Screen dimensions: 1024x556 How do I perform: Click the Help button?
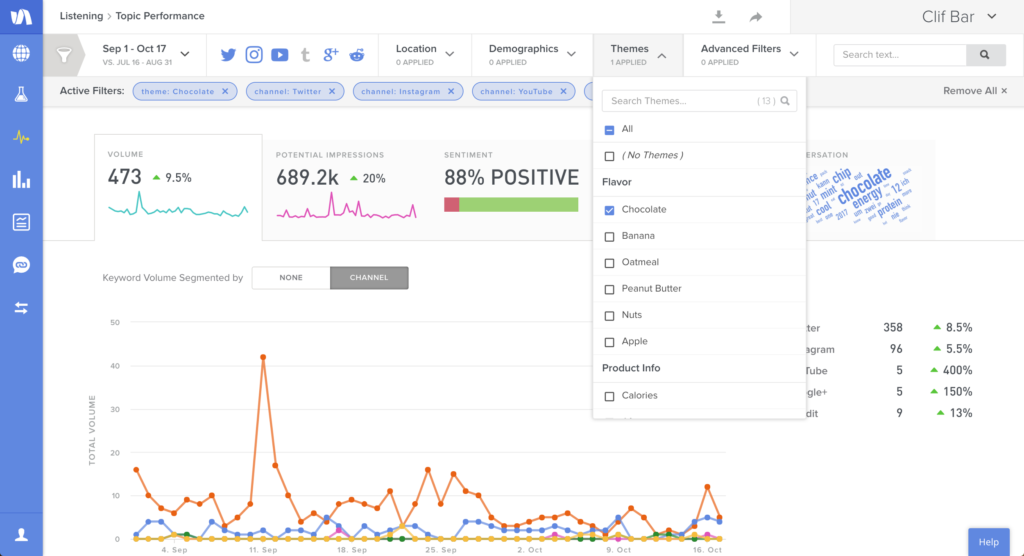[x=989, y=542]
